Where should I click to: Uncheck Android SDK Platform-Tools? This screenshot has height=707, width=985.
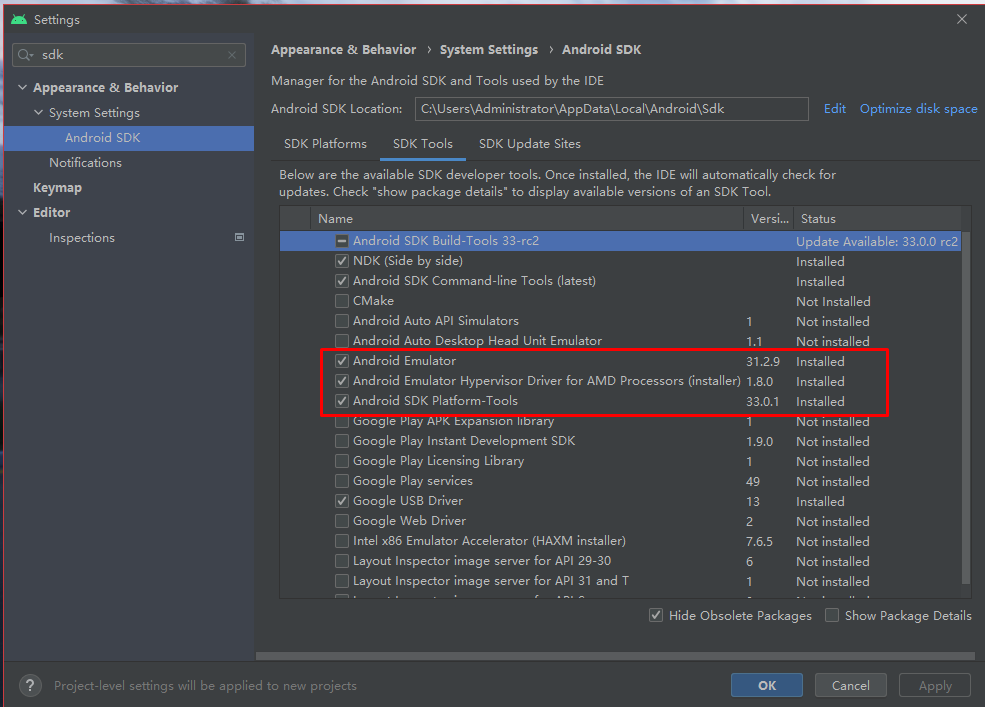pos(342,401)
